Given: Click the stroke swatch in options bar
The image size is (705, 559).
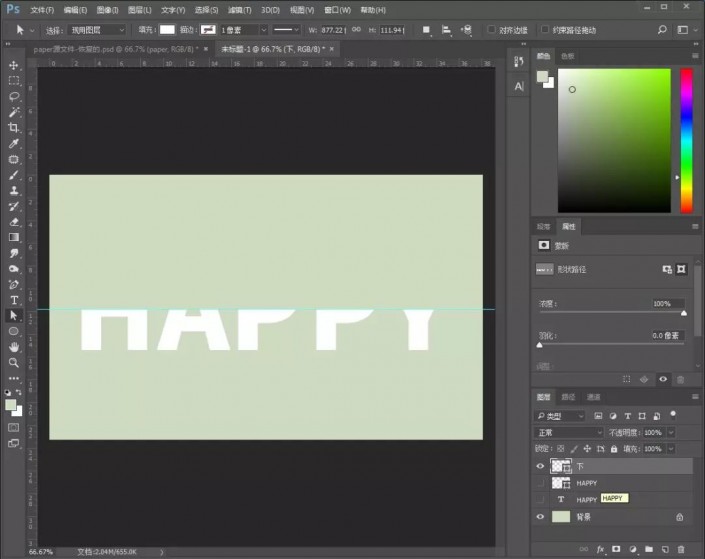Looking at the screenshot, I should [208, 30].
